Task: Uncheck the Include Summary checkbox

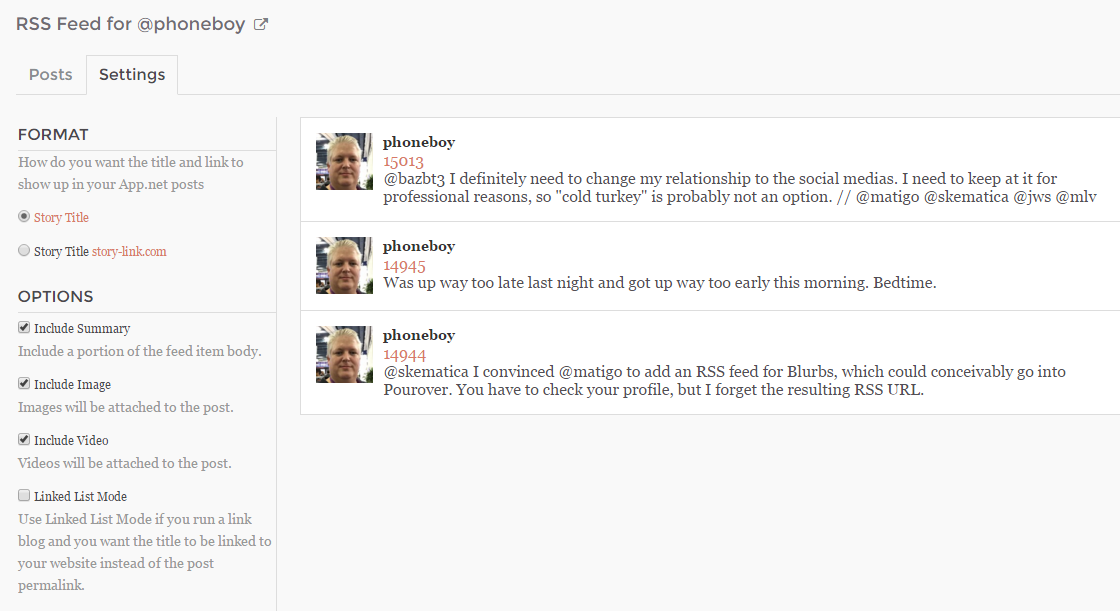Action: click(24, 328)
